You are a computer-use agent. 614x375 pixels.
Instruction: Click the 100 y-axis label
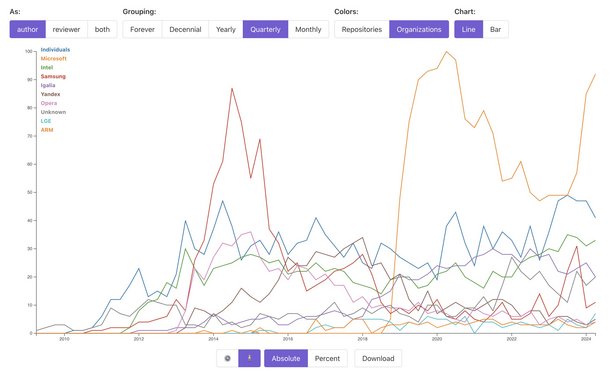(x=28, y=51)
